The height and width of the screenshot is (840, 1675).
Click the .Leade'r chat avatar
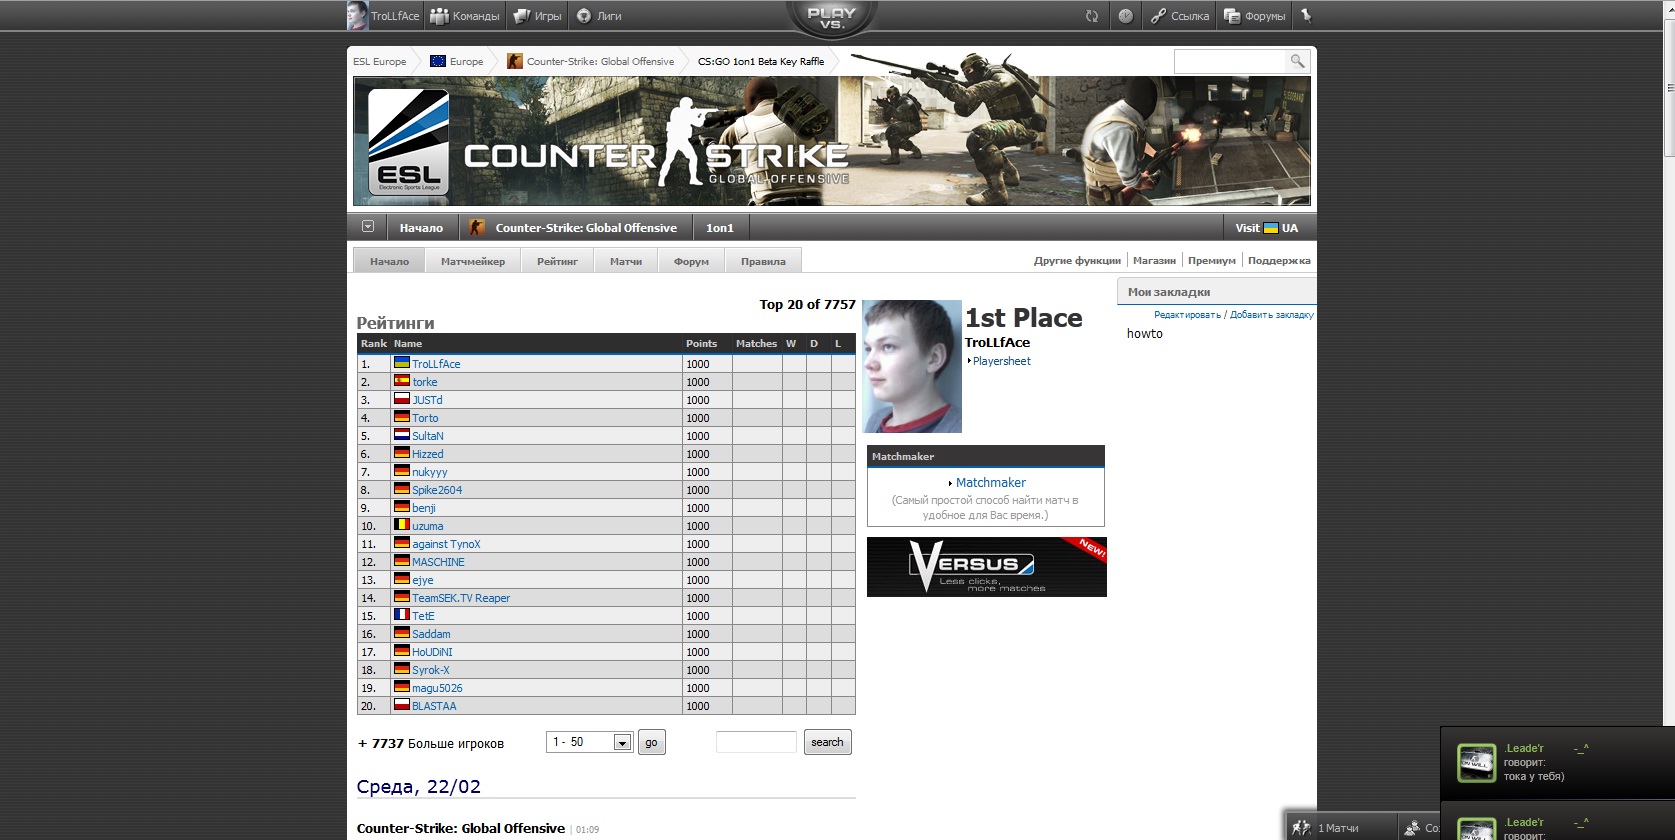point(1476,763)
